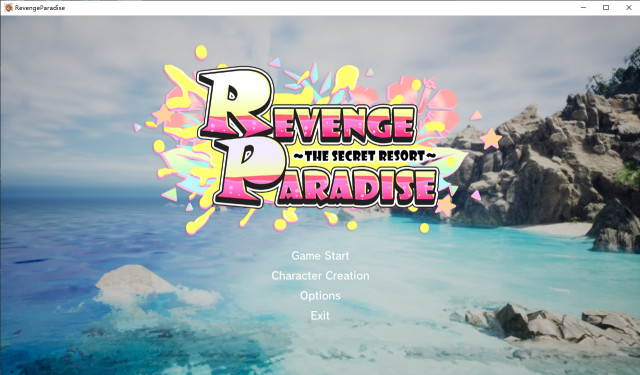Image resolution: width=640 pixels, height=375 pixels.
Task: Click the RevengeParadise app icon in title bar
Action: coord(8,7)
